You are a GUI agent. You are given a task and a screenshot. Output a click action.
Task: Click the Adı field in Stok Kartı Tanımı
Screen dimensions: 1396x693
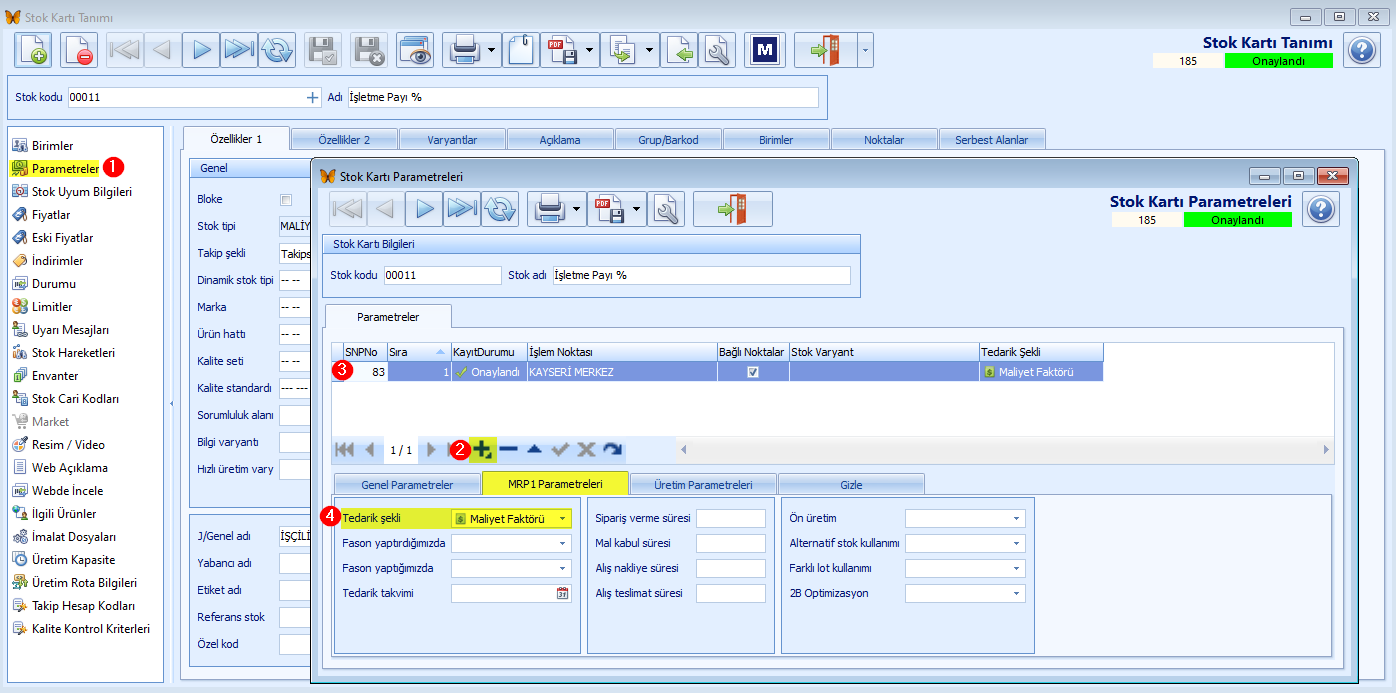pyautogui.click(x=583, y=97)
